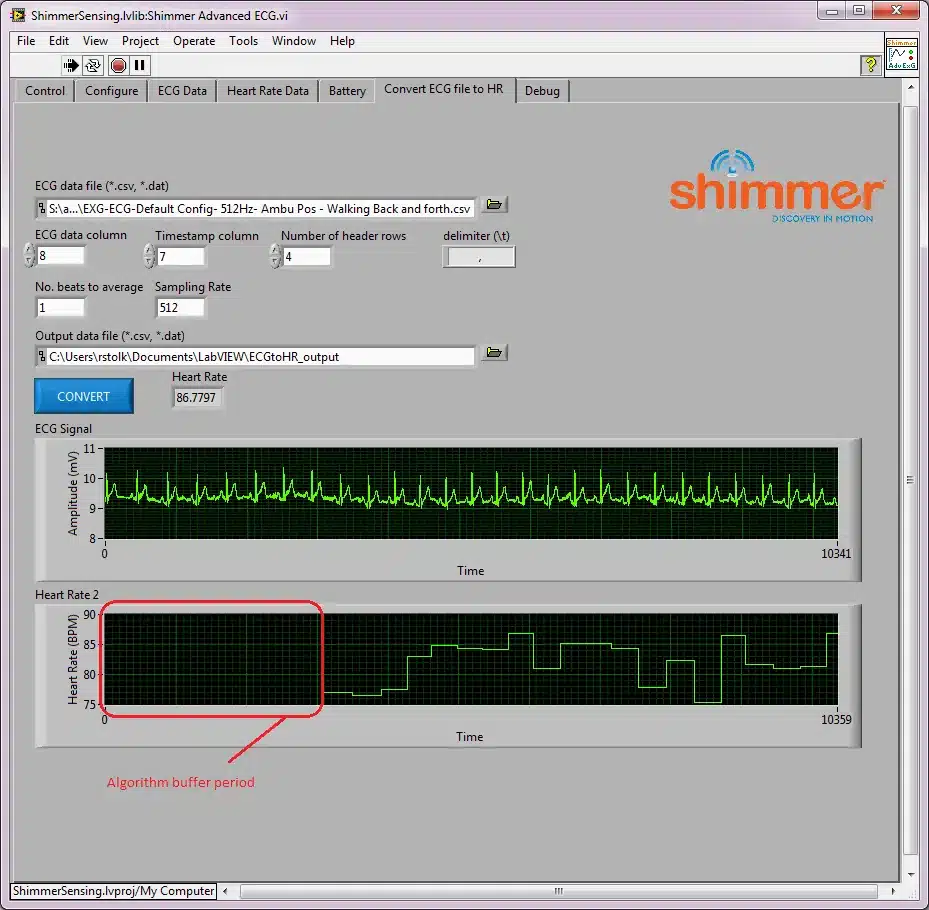This screenshot has height=910, width=929.
Task: Open the File menu
Action: pos(26,41)
